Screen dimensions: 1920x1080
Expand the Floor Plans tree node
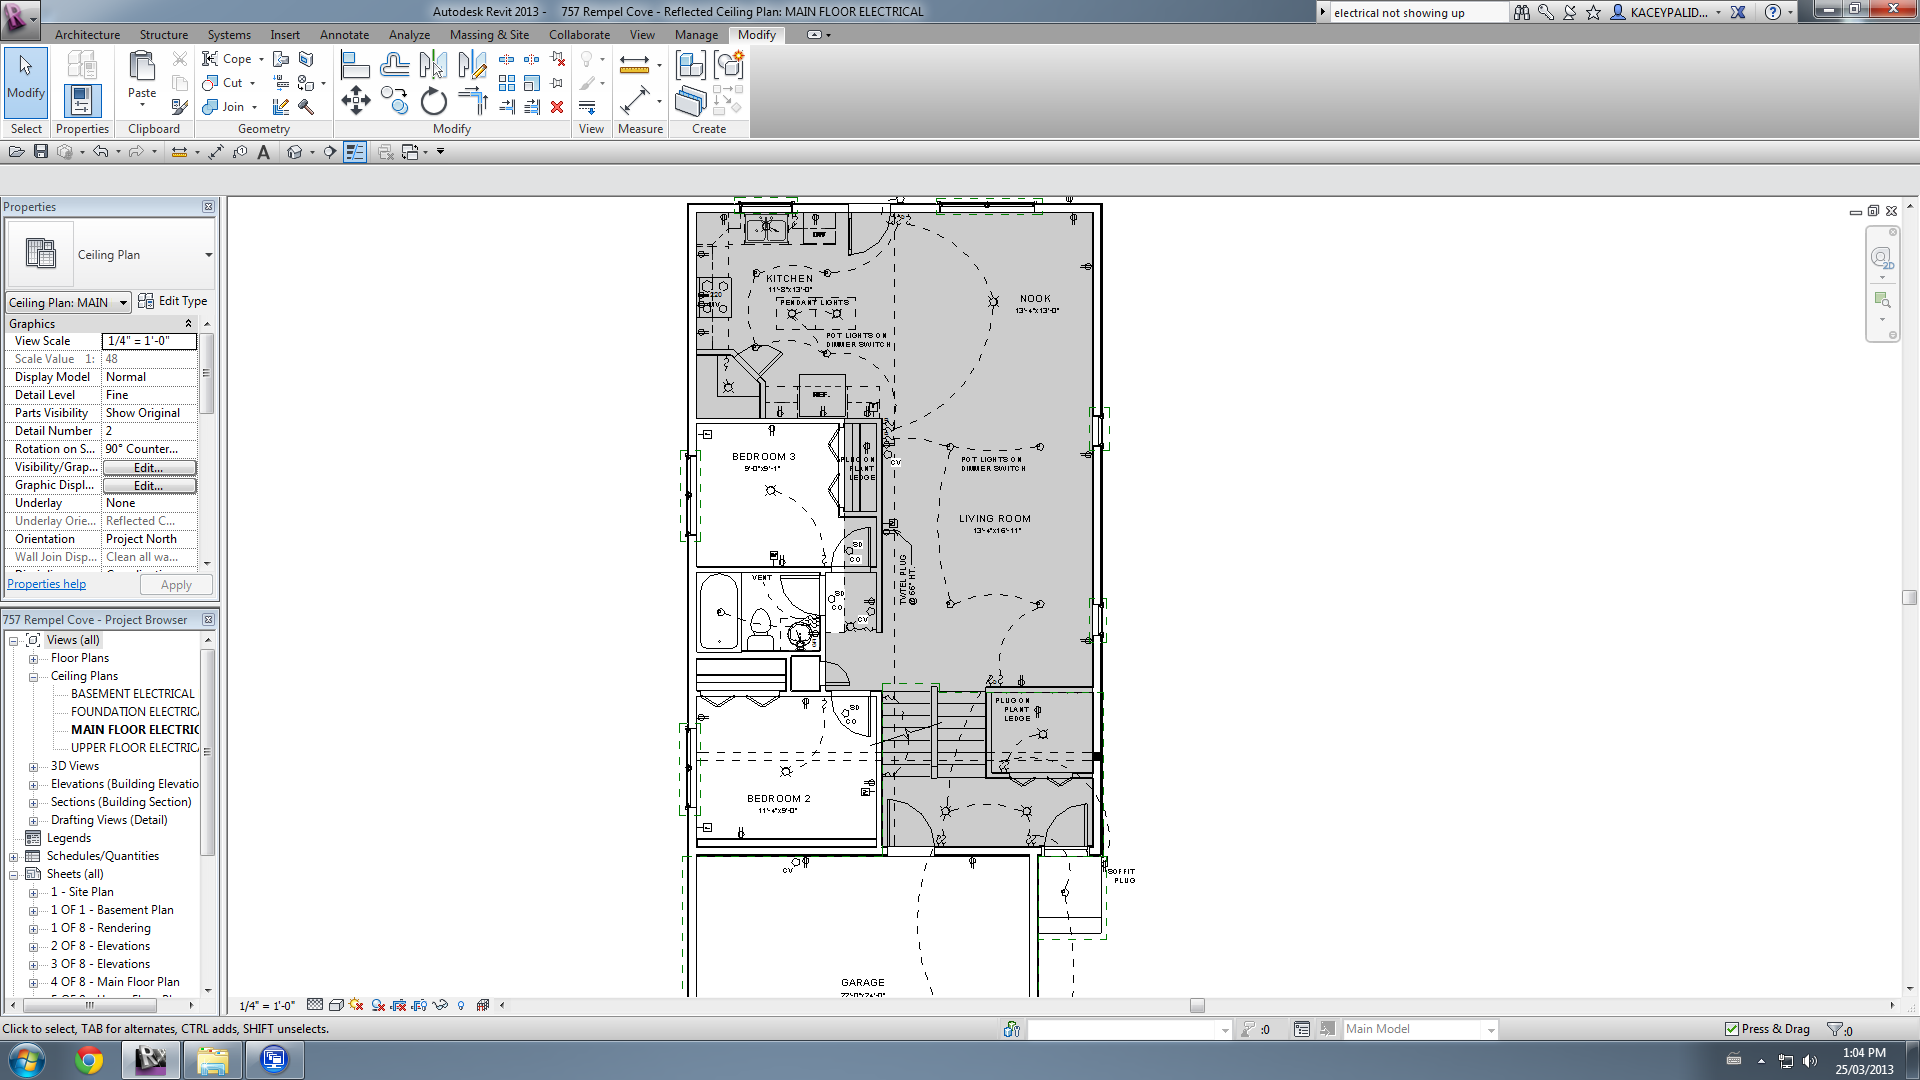[33, 659]
